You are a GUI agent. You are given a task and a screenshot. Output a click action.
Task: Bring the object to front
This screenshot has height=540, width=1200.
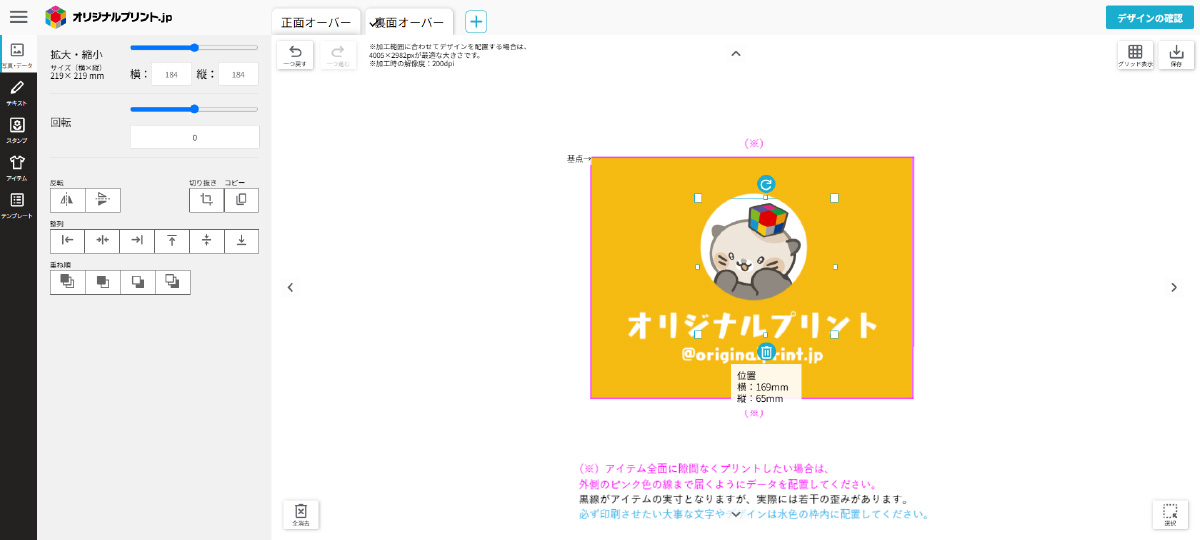click(68, 282)
